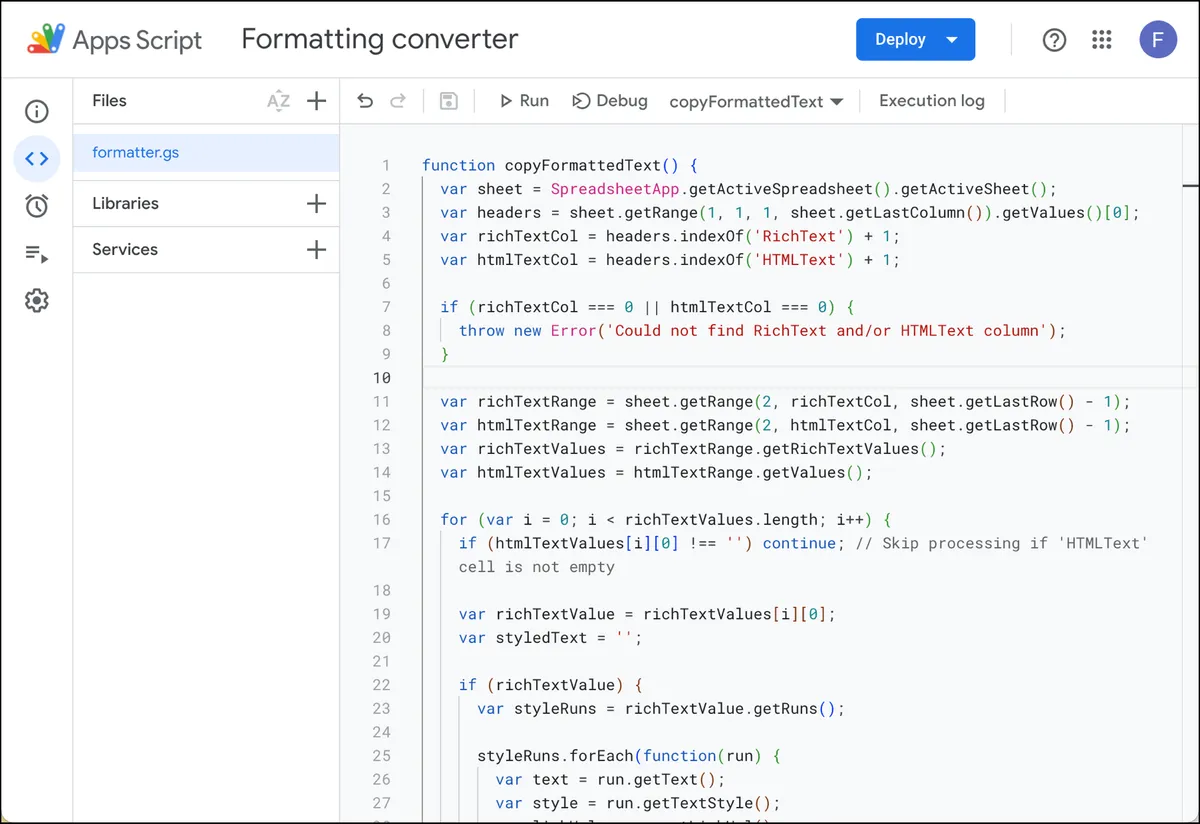Screen dimensions: 1200x824
Task: Click 'throw new Error' on line 8
Action: 527,331
